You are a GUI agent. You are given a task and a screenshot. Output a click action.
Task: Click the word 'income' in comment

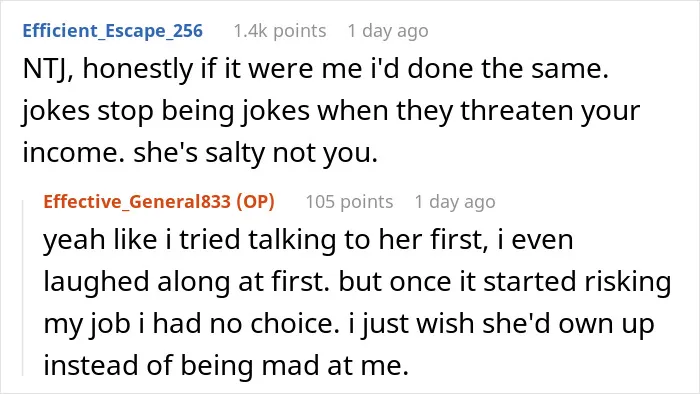tap(74, 153)
